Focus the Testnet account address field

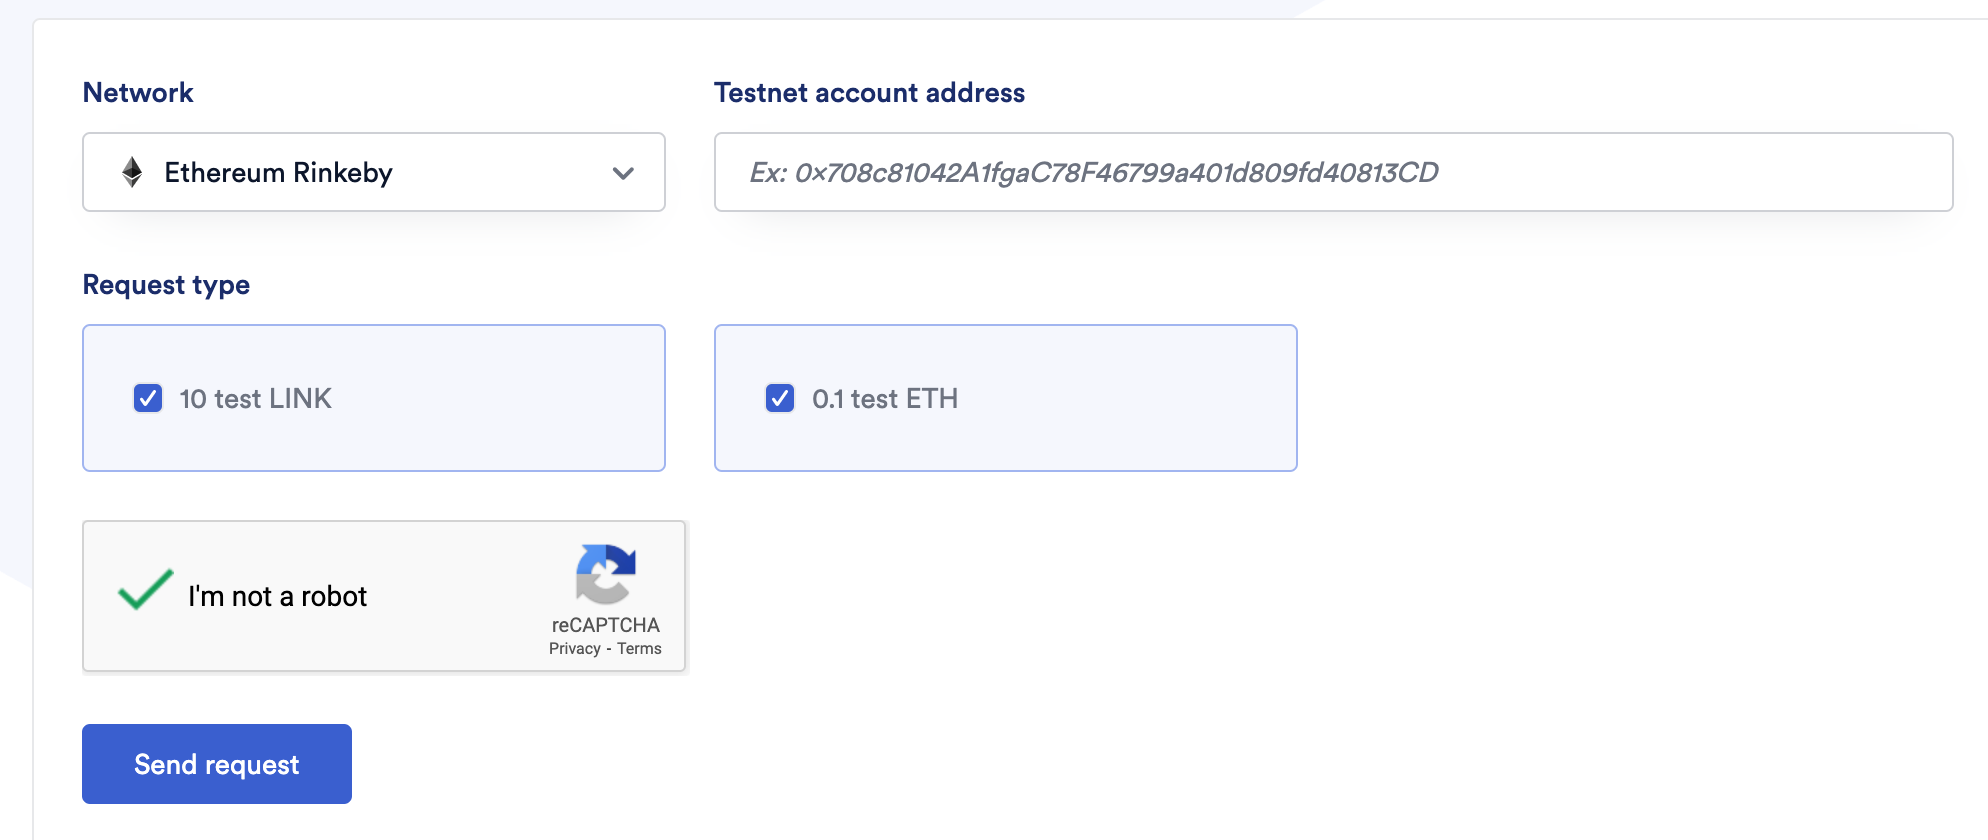click(1332, 172)
